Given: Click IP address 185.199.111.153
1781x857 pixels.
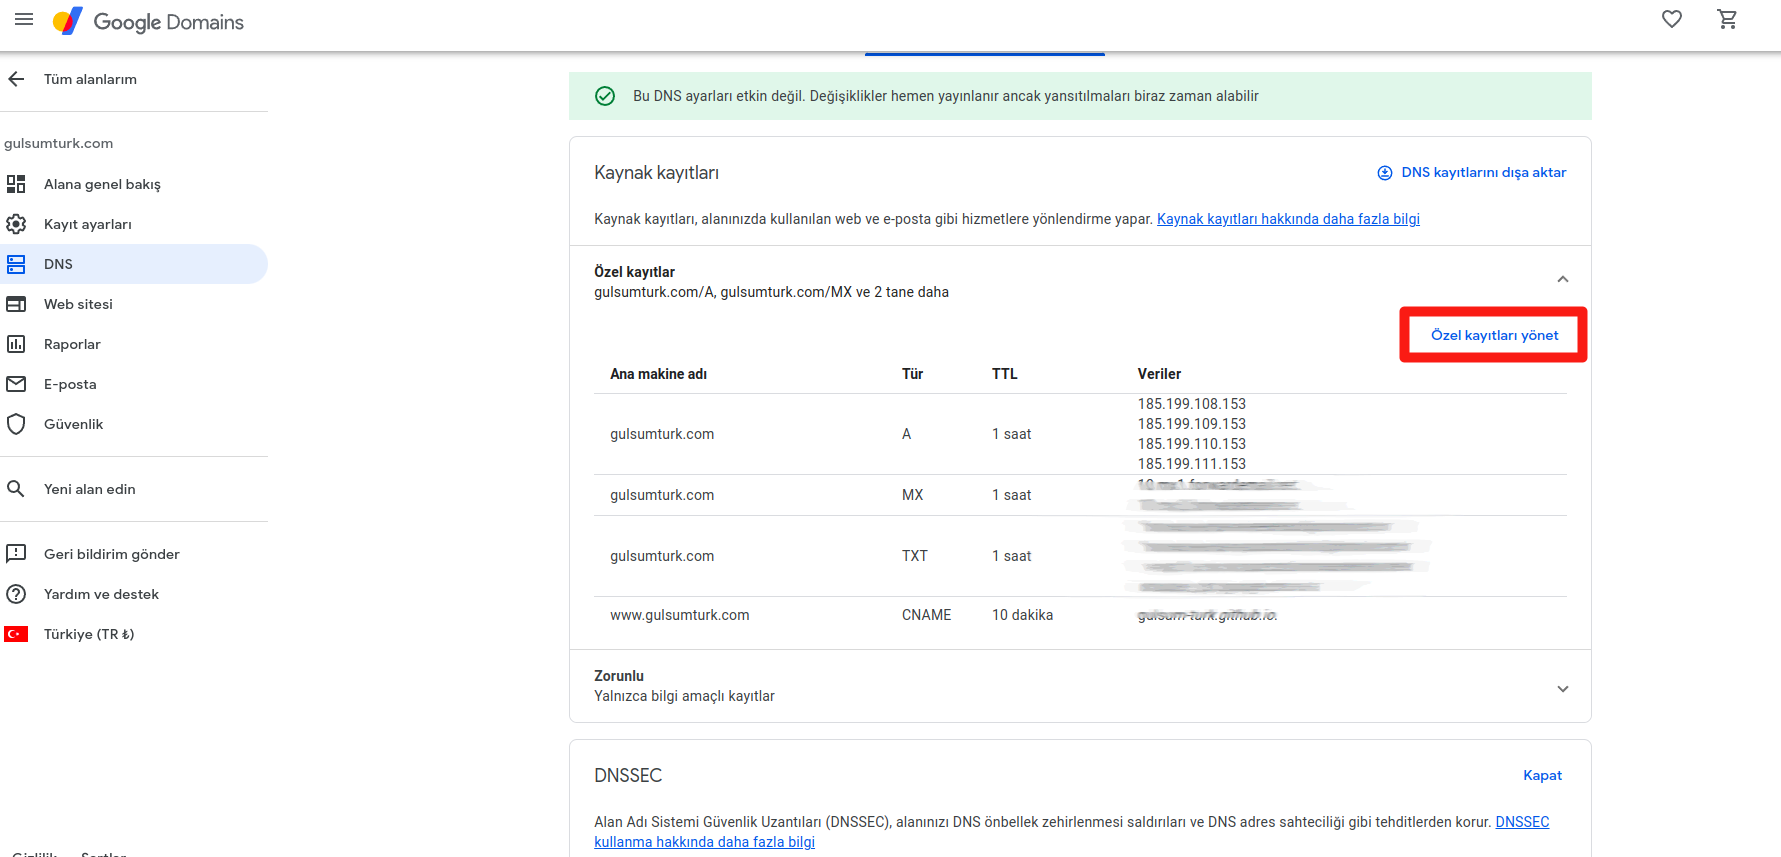Looking at the screenshot, I should click(x=1192, y=464).
